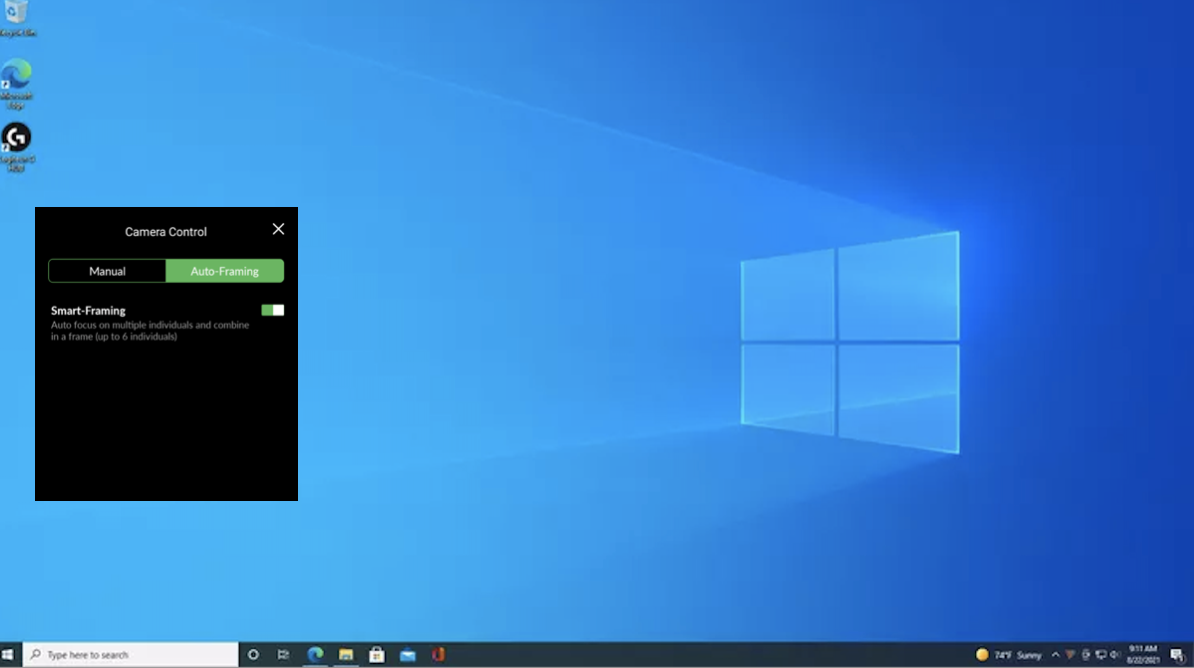
Task: Click the tray icon left of the network icon
Action: (x=1086, y=654)
